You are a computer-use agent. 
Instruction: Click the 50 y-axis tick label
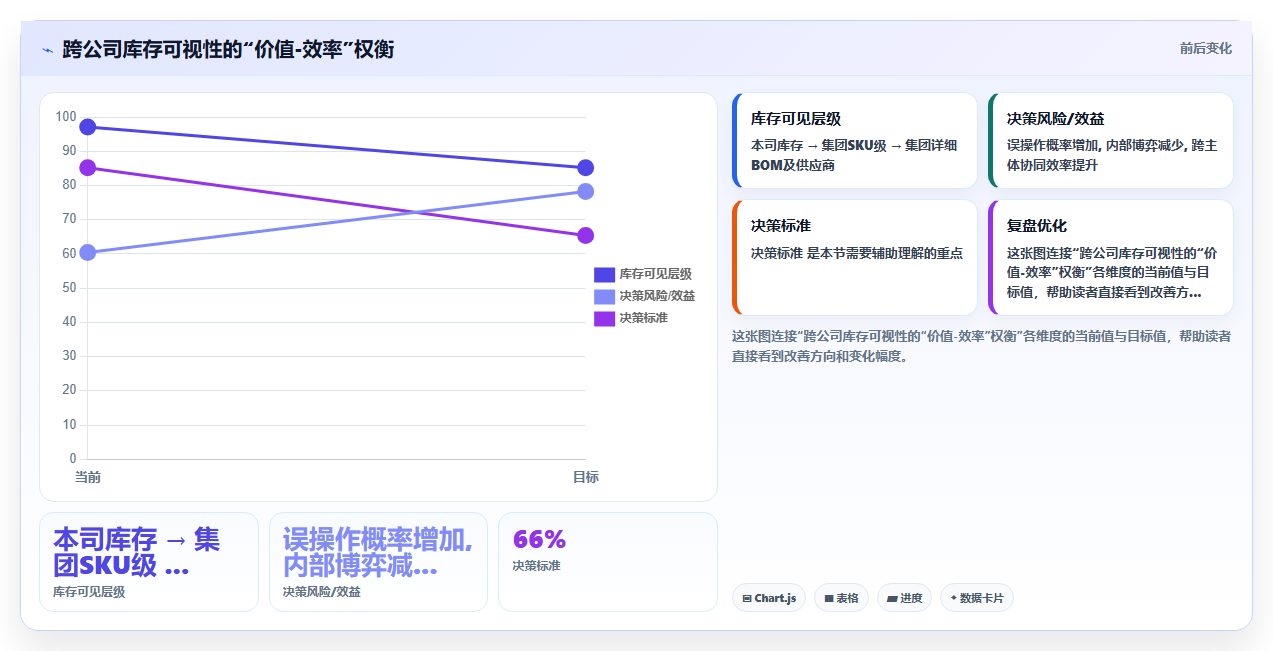pos(69,287)
